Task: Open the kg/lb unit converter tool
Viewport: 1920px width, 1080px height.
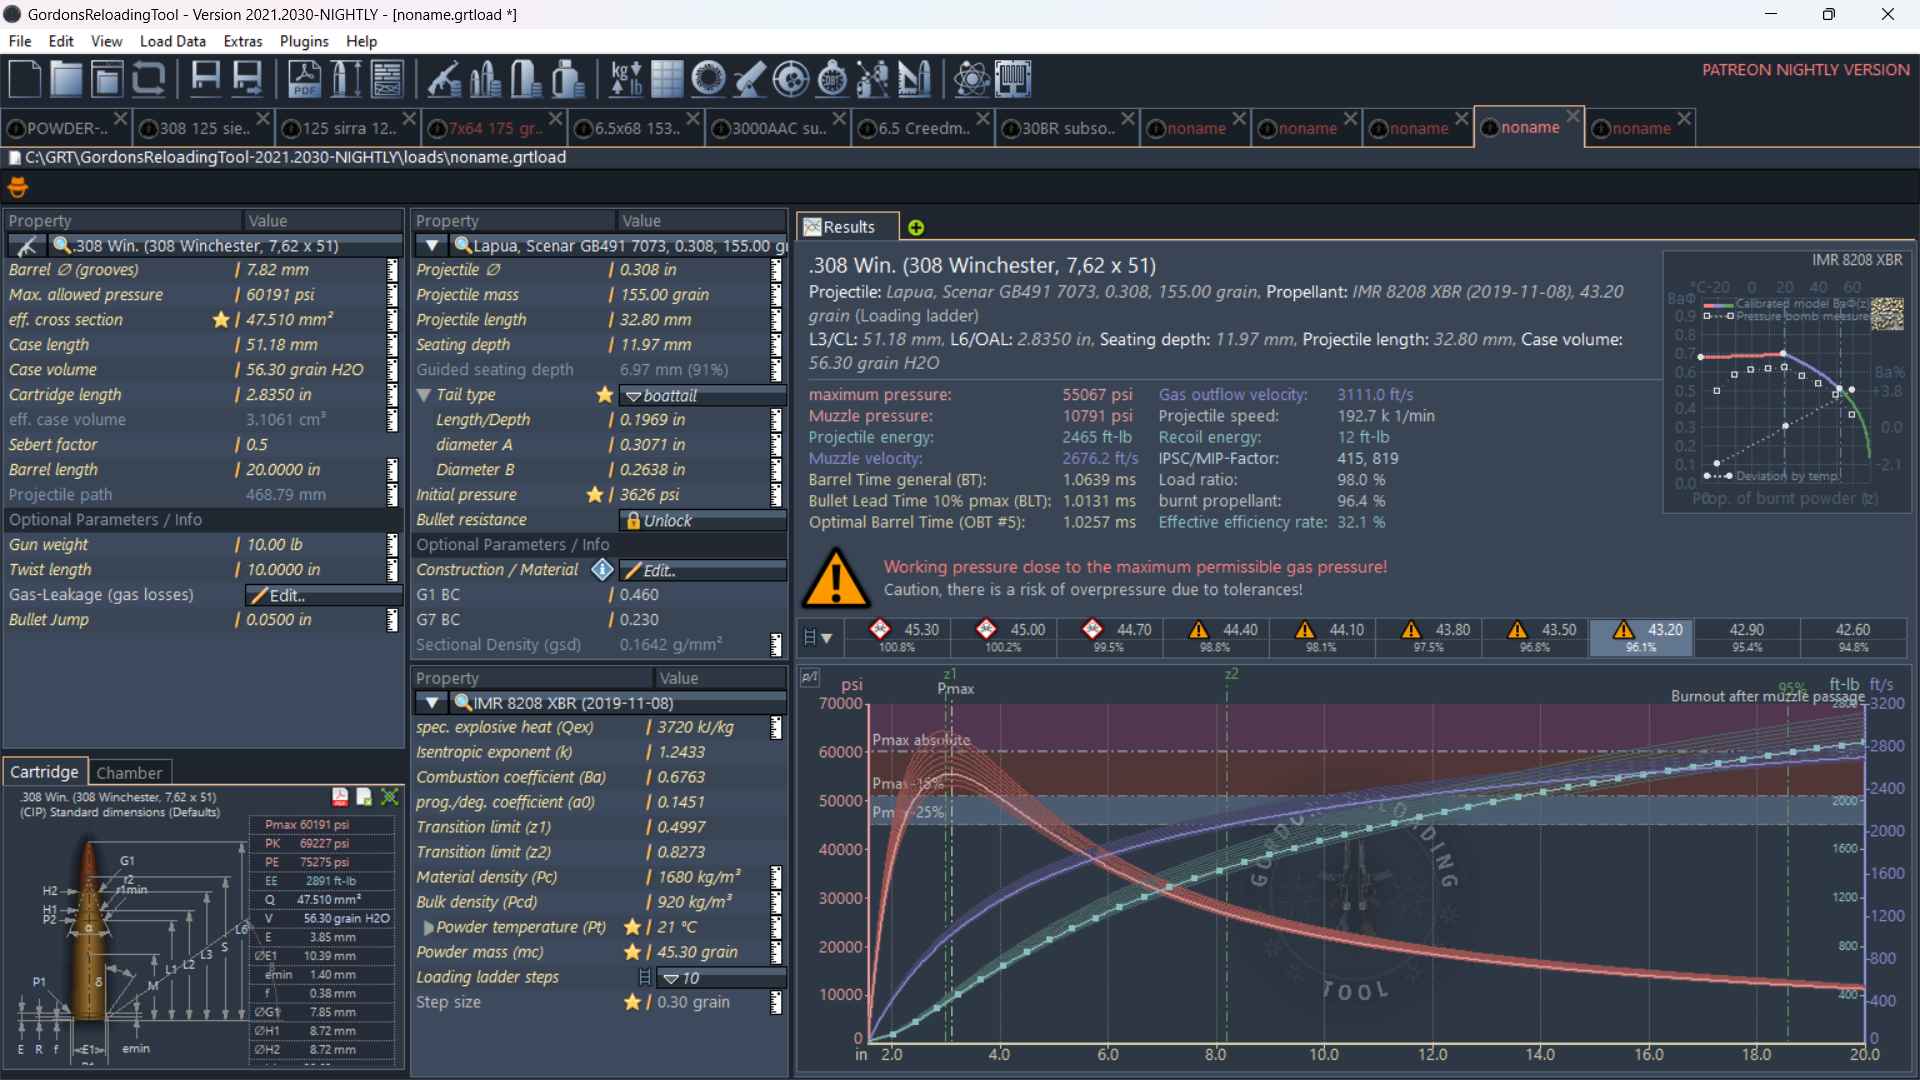Action: 626,78
